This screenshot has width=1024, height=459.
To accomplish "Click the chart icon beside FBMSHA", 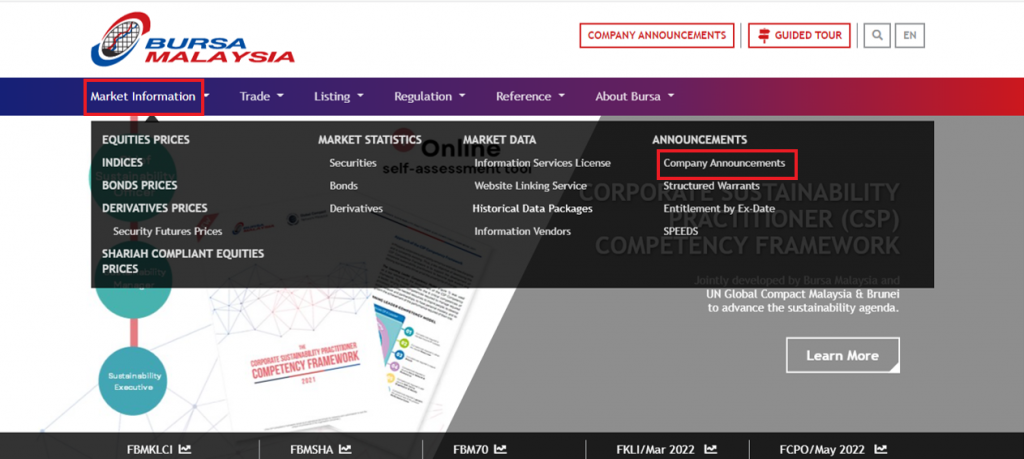I will 345,449.
